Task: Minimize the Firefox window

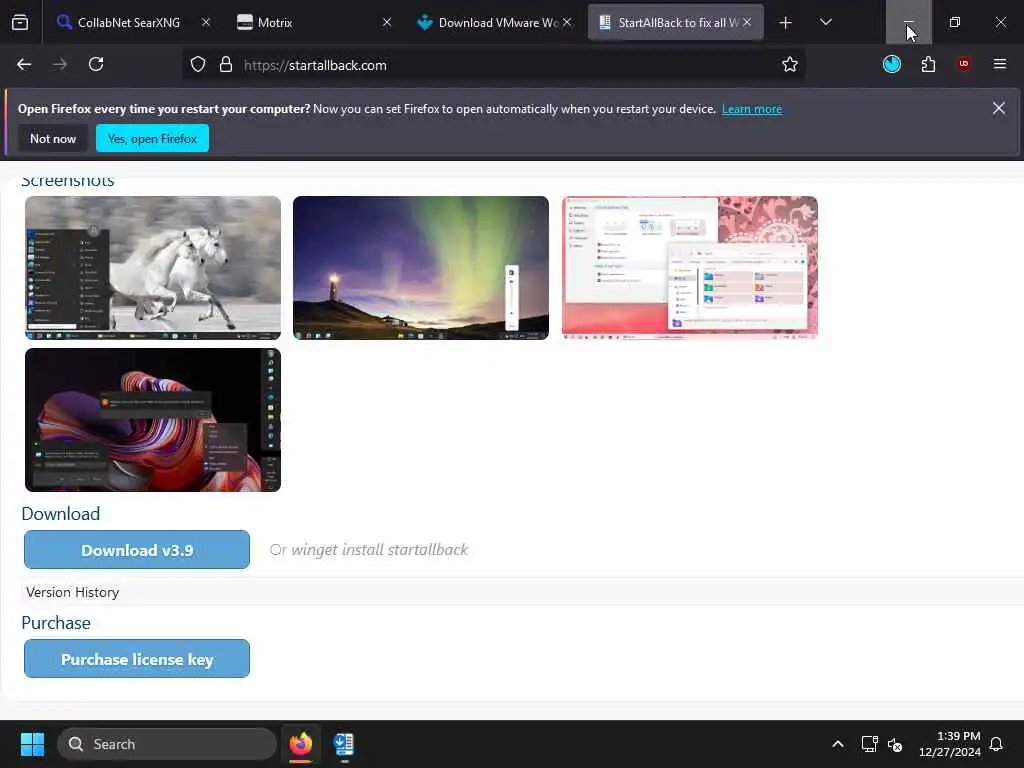Action: 908,22
